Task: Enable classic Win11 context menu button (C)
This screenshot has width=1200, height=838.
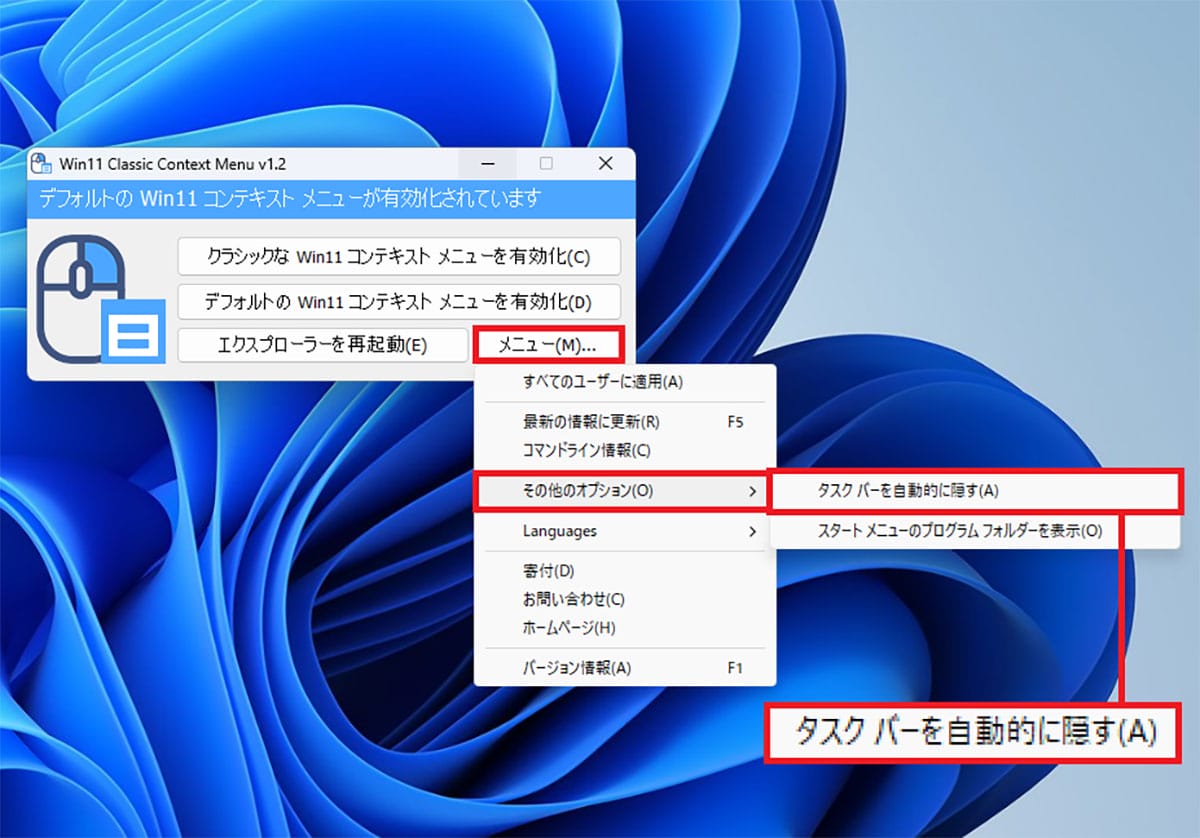Action: [399, 256]
